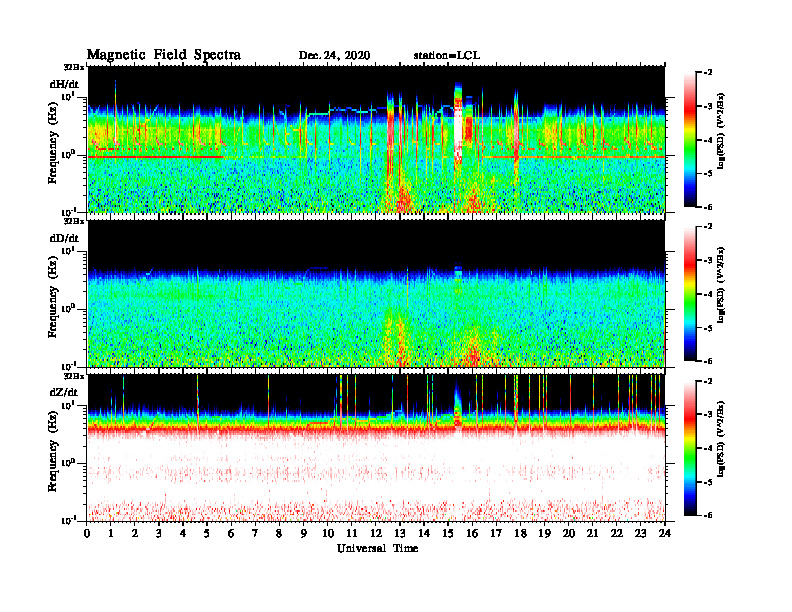Click the -2 tick on dD/dt color bar
792x612 pixels.
708,227
